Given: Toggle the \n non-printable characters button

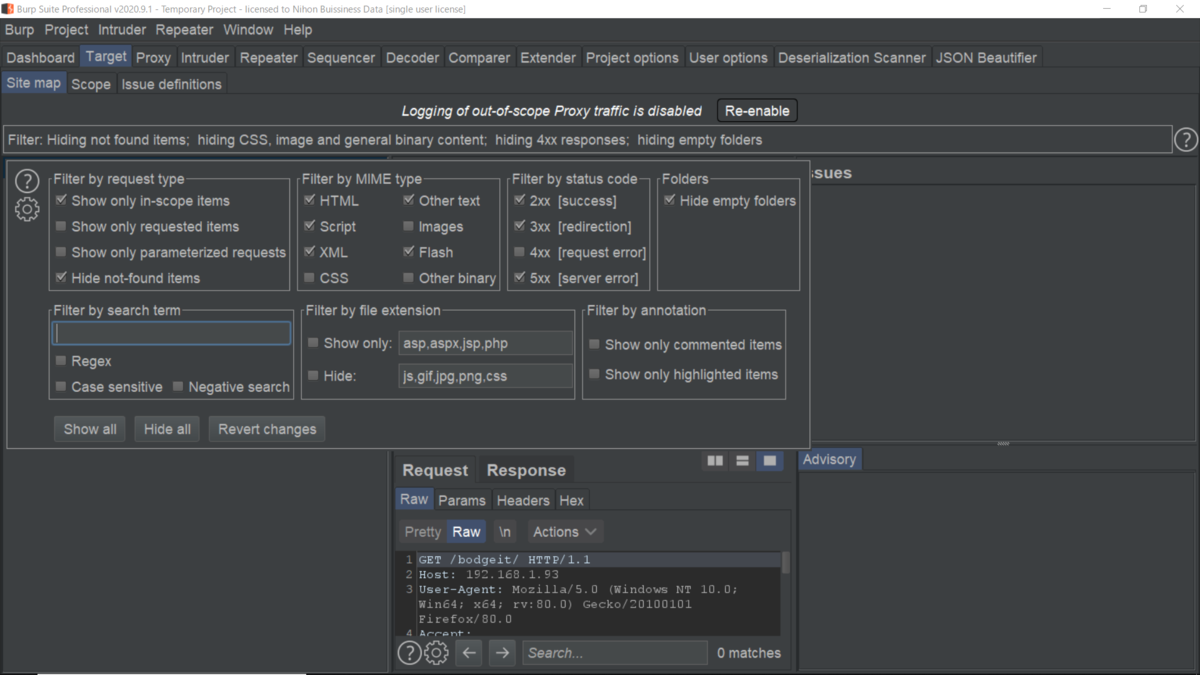Looking at the screenshot, I should click(504, 532).
